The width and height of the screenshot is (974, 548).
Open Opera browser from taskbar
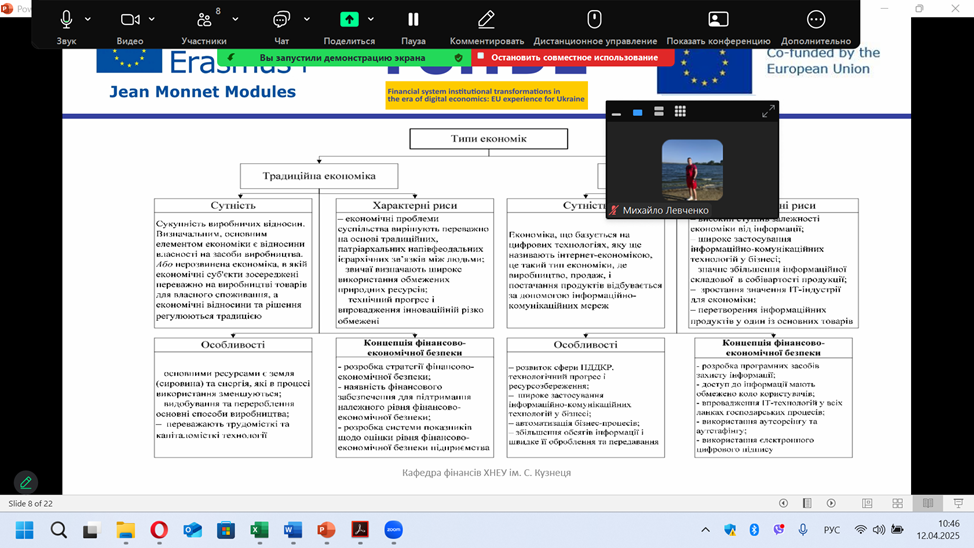coord(159,530)
